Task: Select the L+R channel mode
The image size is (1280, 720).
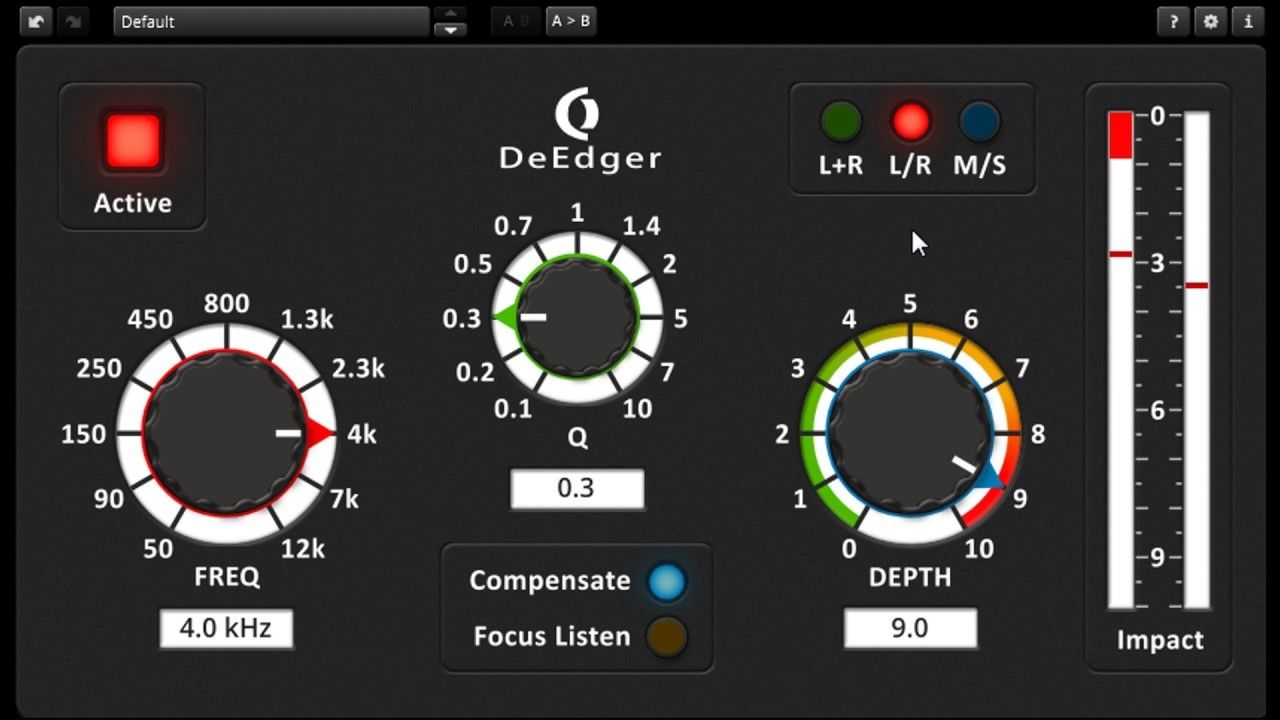Action: point(841,122)
